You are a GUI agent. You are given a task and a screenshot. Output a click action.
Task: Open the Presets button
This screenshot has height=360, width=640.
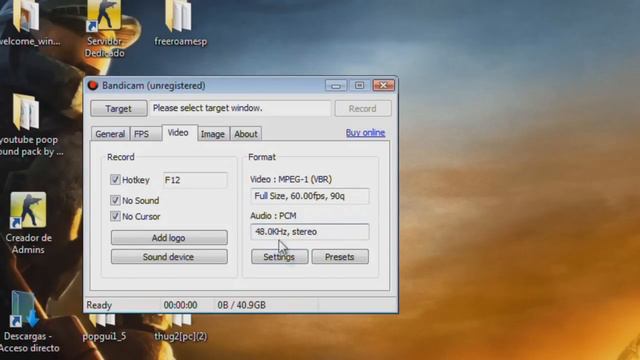(340, 257)
